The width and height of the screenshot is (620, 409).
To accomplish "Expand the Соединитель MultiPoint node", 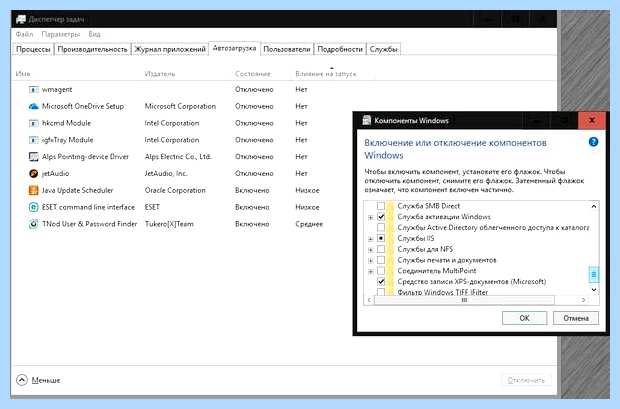I will 370,271.
